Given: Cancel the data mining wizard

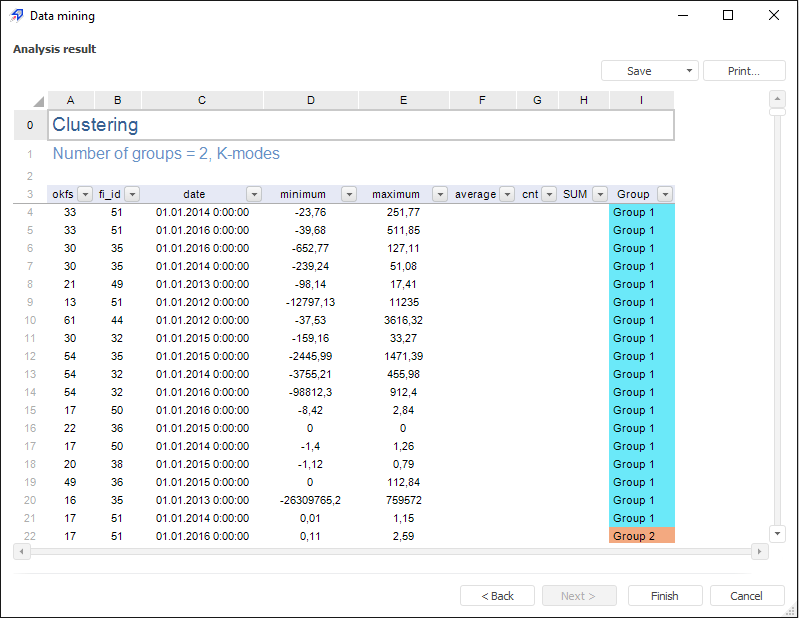Looking at the screenshot, I should [746, 596].
